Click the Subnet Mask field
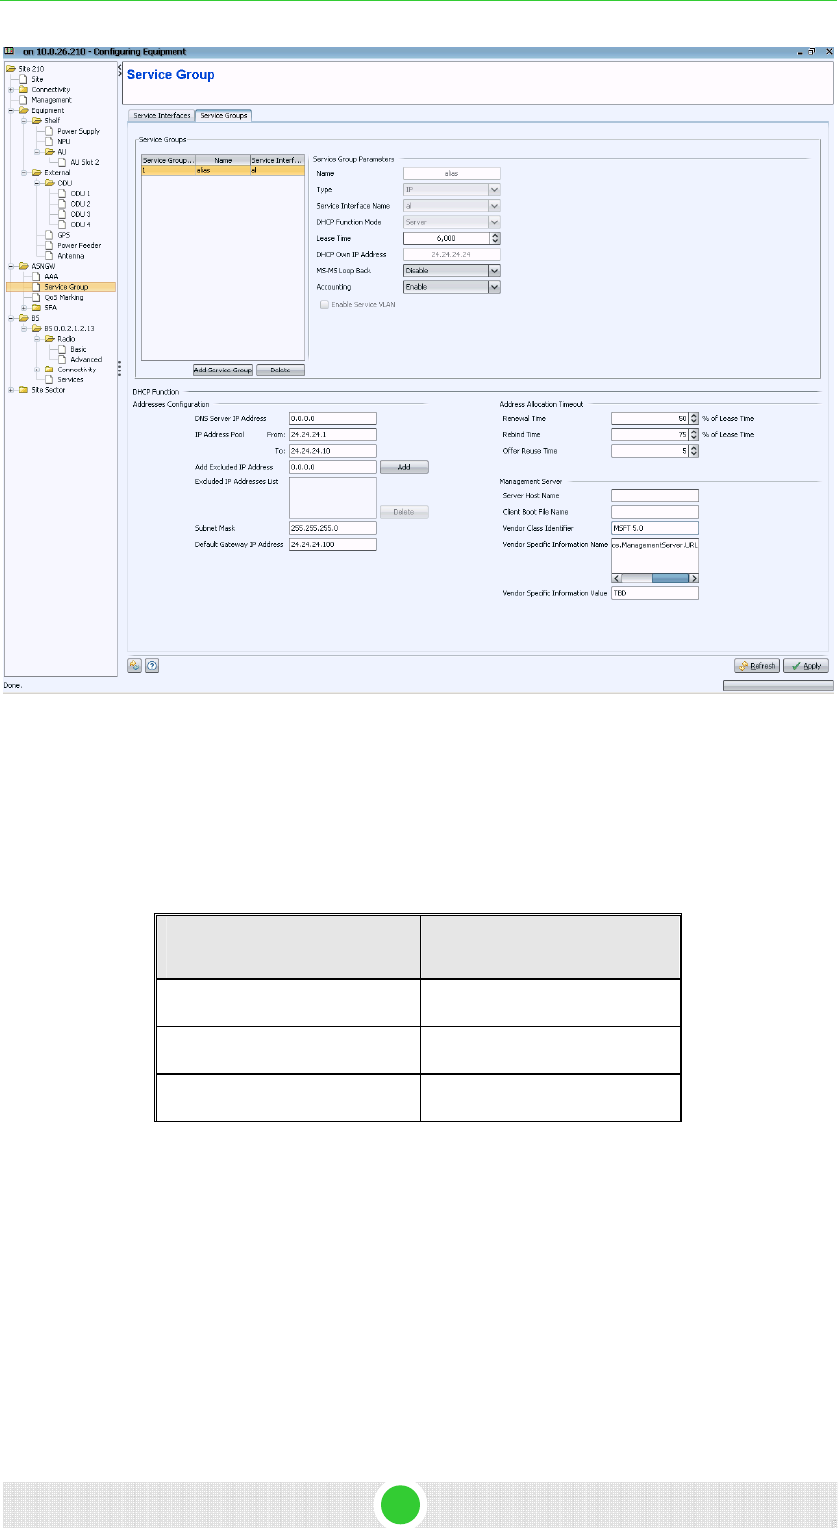838x1532 pixels. pyautogui.click(x=331, y=528)
